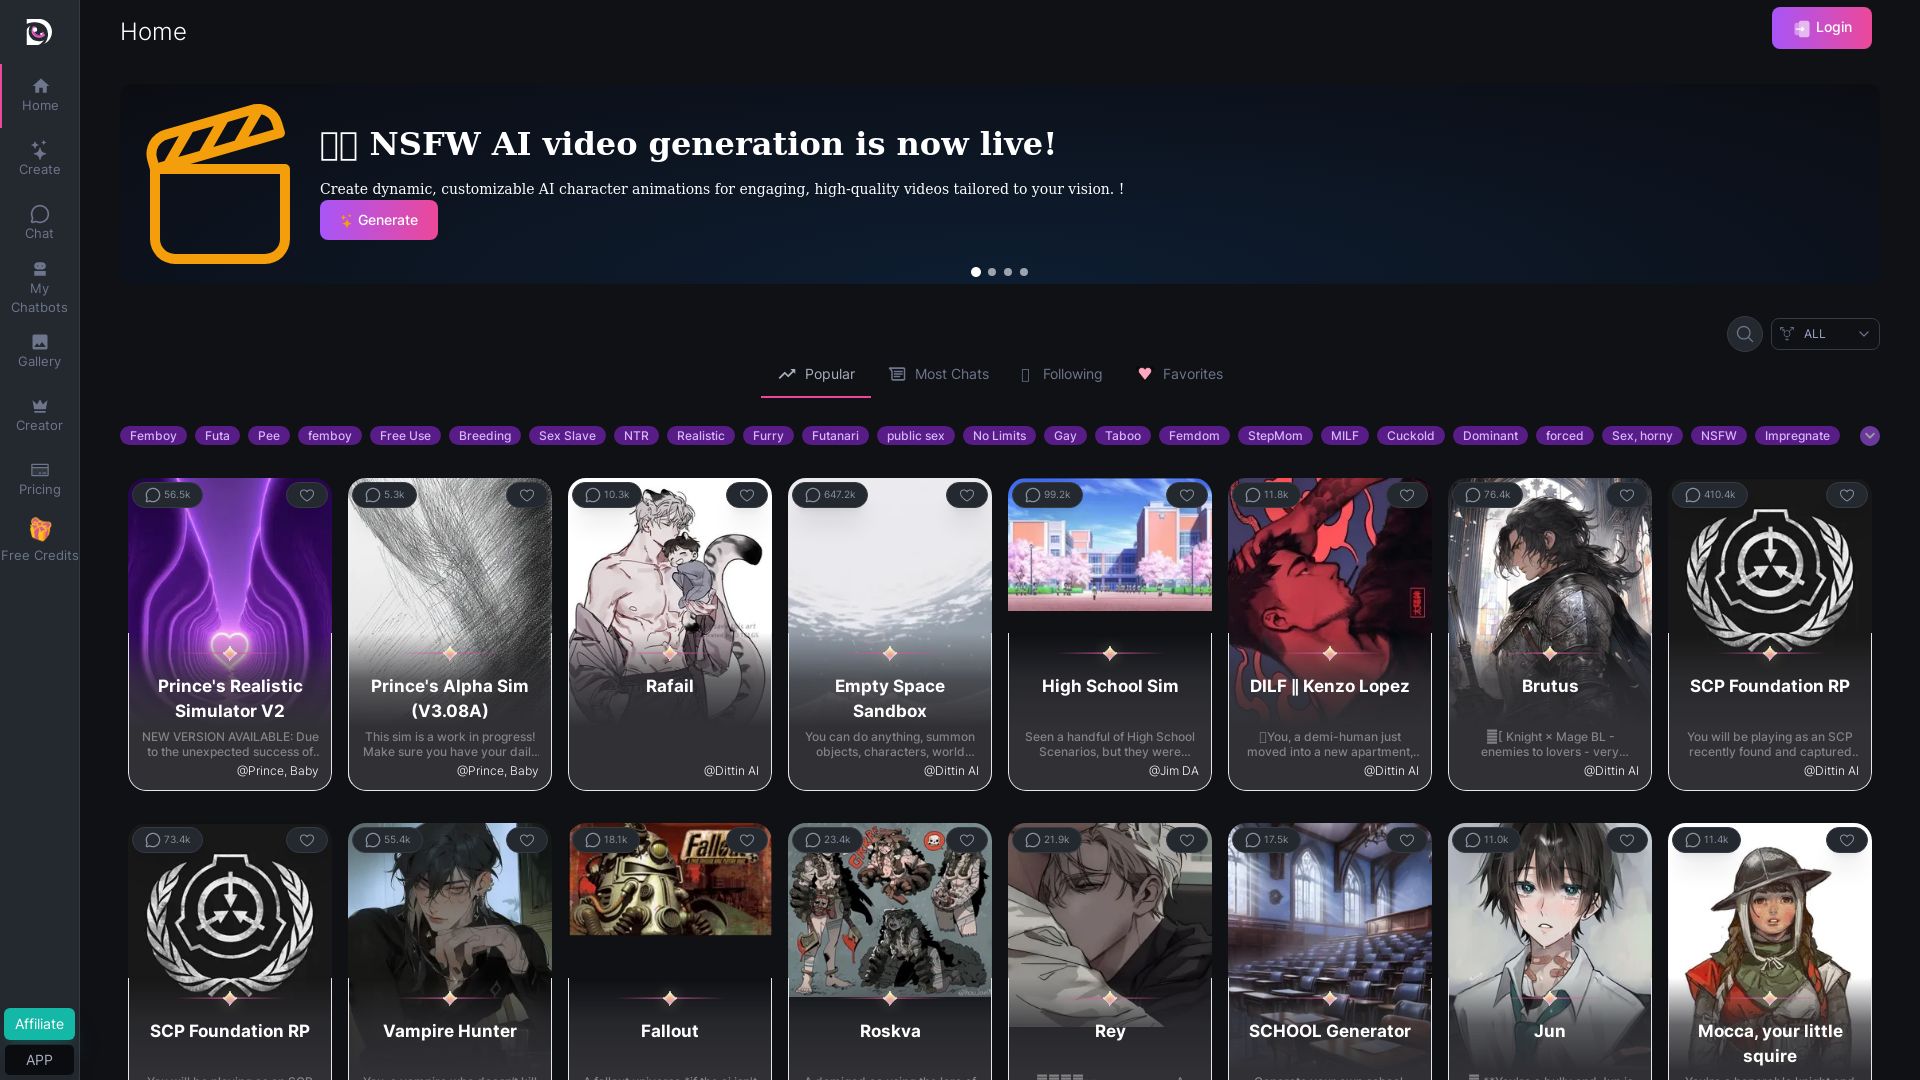This screenshot has height=1080, width=1920.
Task: Like the Empty Space Sandbox card
Action: [966, 495]
